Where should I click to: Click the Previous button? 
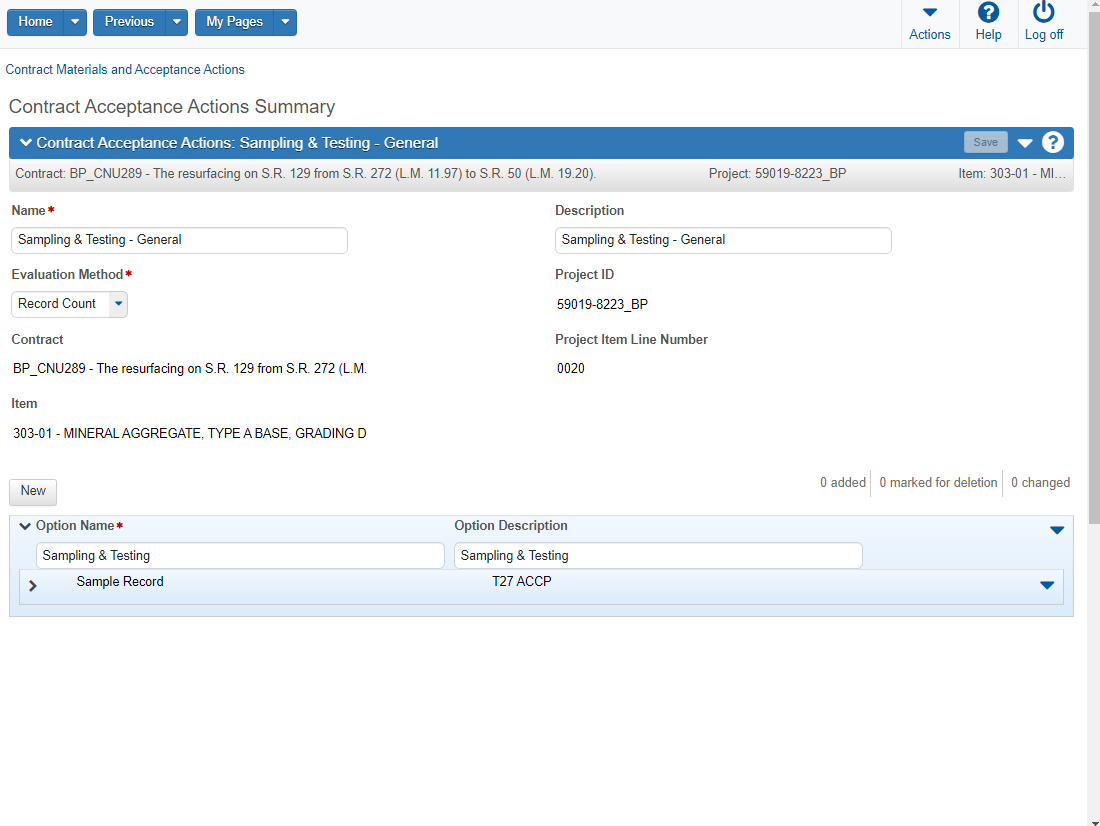click(129, 22)
